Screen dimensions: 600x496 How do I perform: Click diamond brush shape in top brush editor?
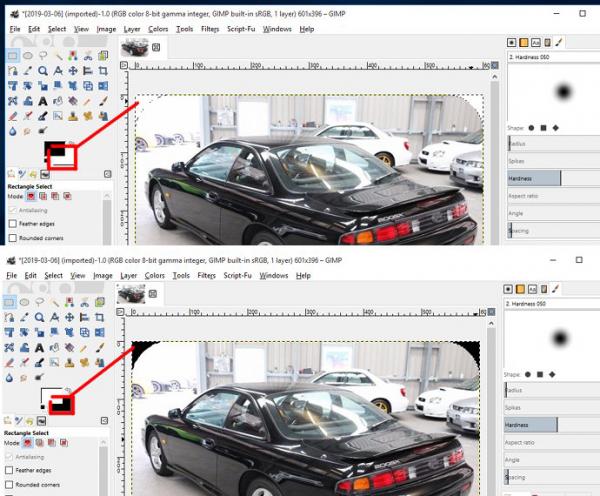click(x=556, y=128)
